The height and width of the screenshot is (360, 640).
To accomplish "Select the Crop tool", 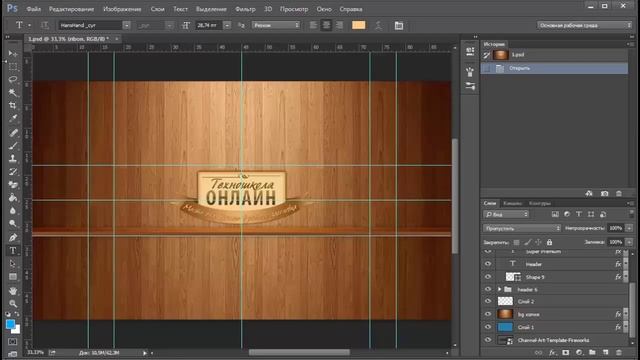I will pyautogui.click(x=13, y=106).
